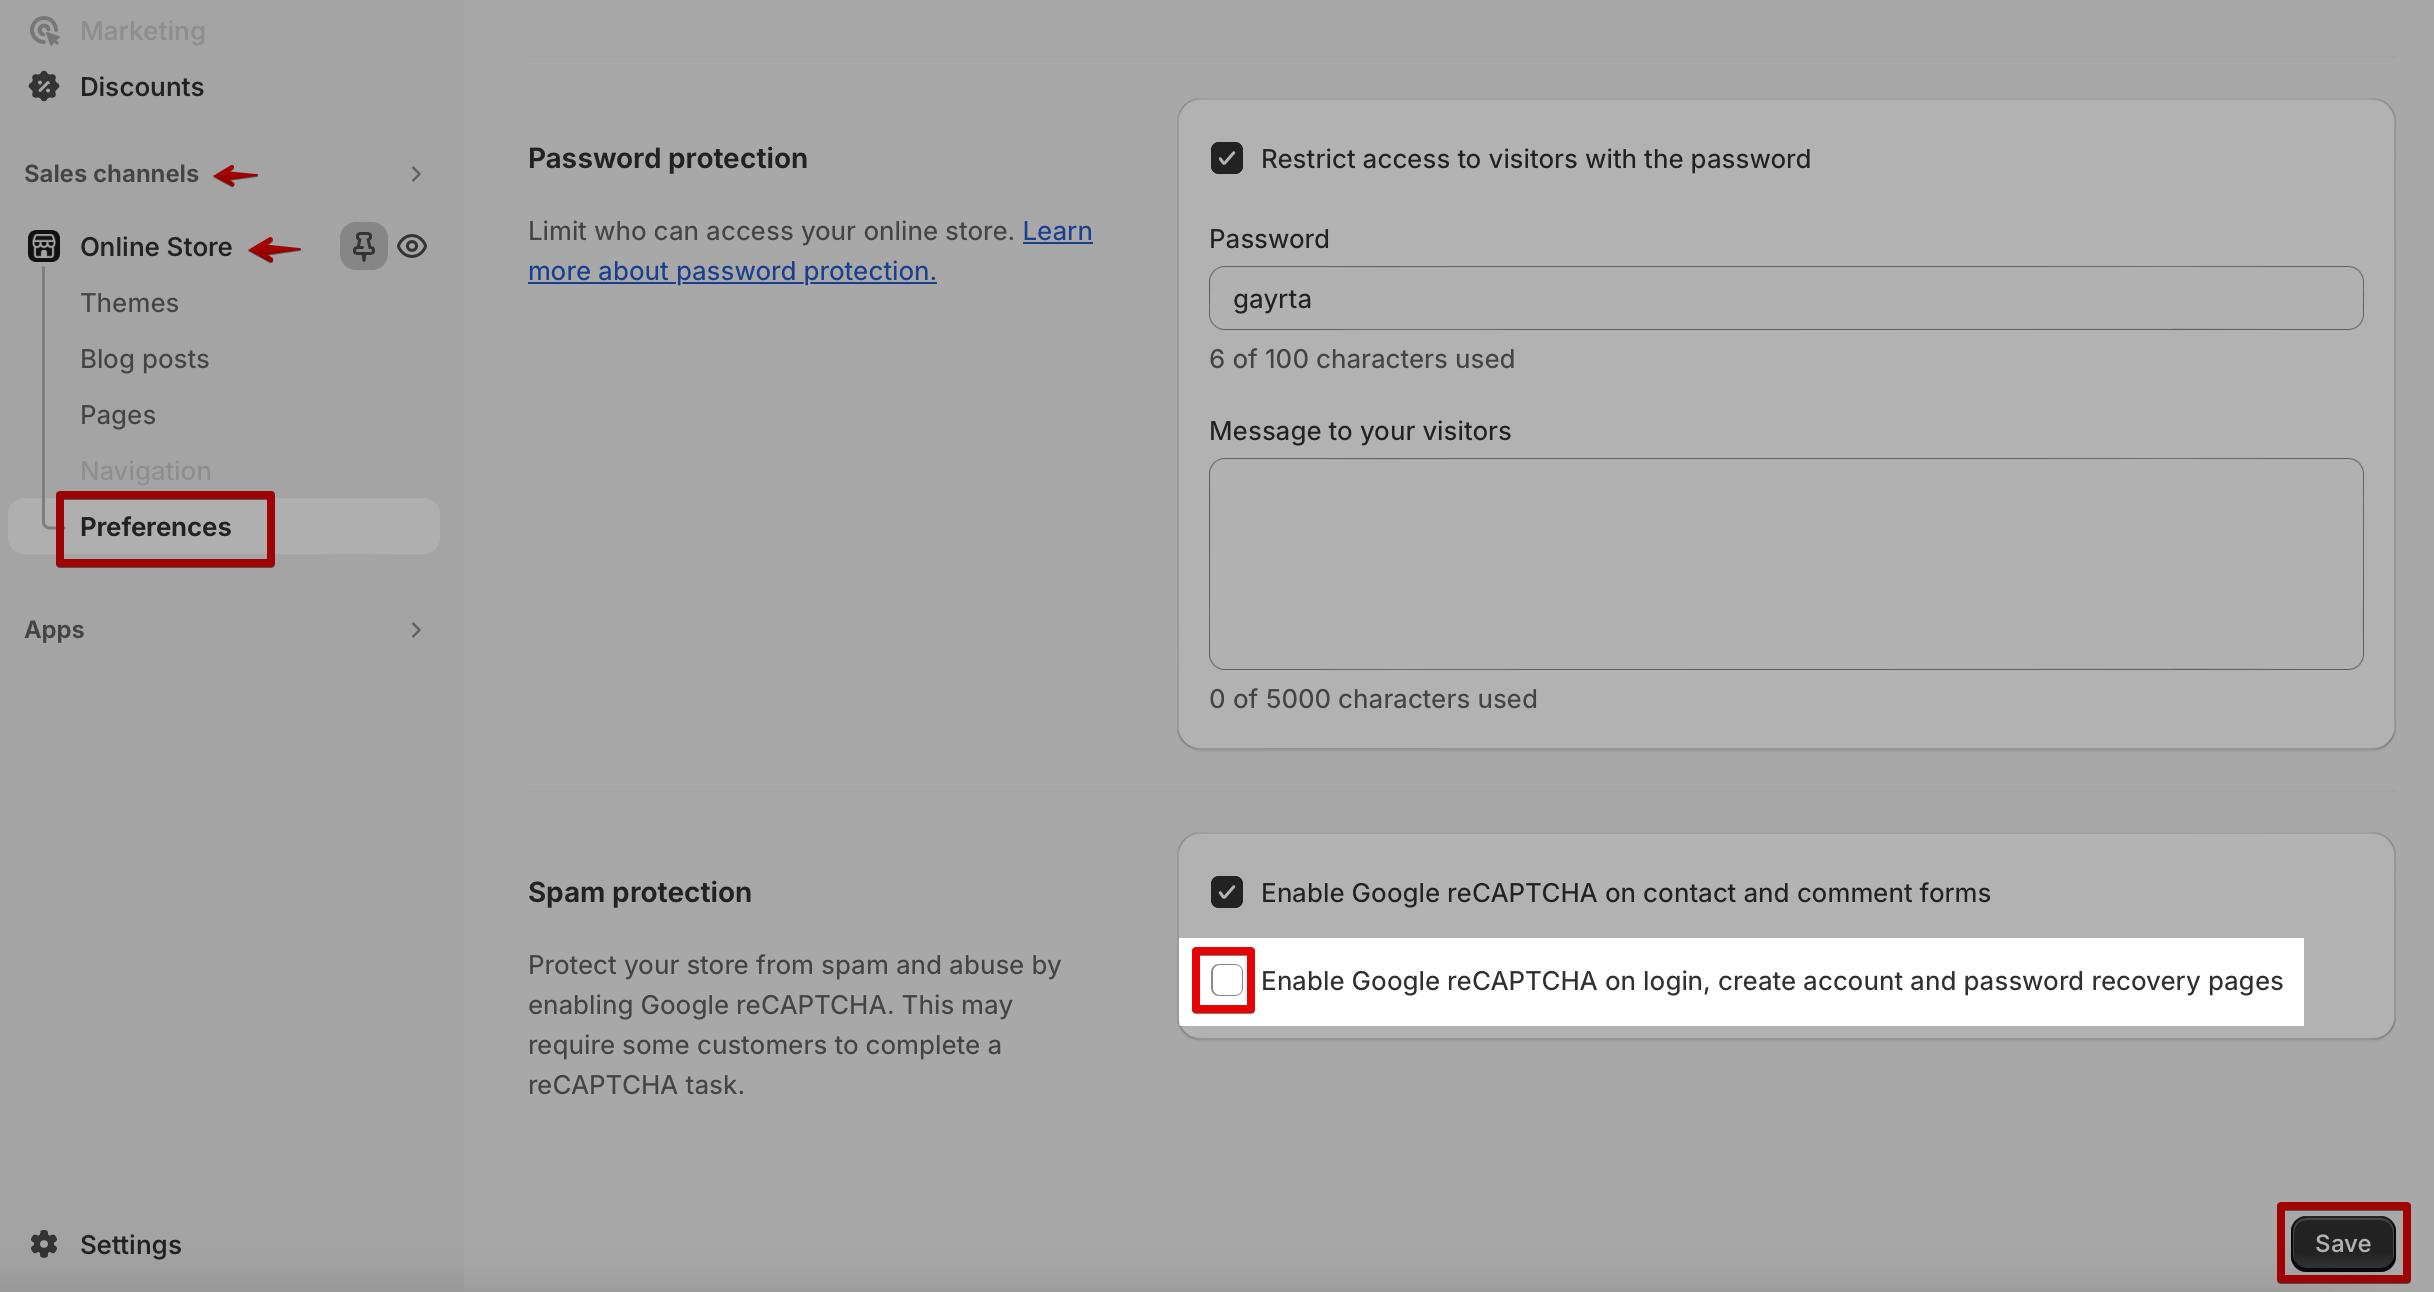2434x1292 pixels.
Task: Open the Online Store label
Action: 156,247
